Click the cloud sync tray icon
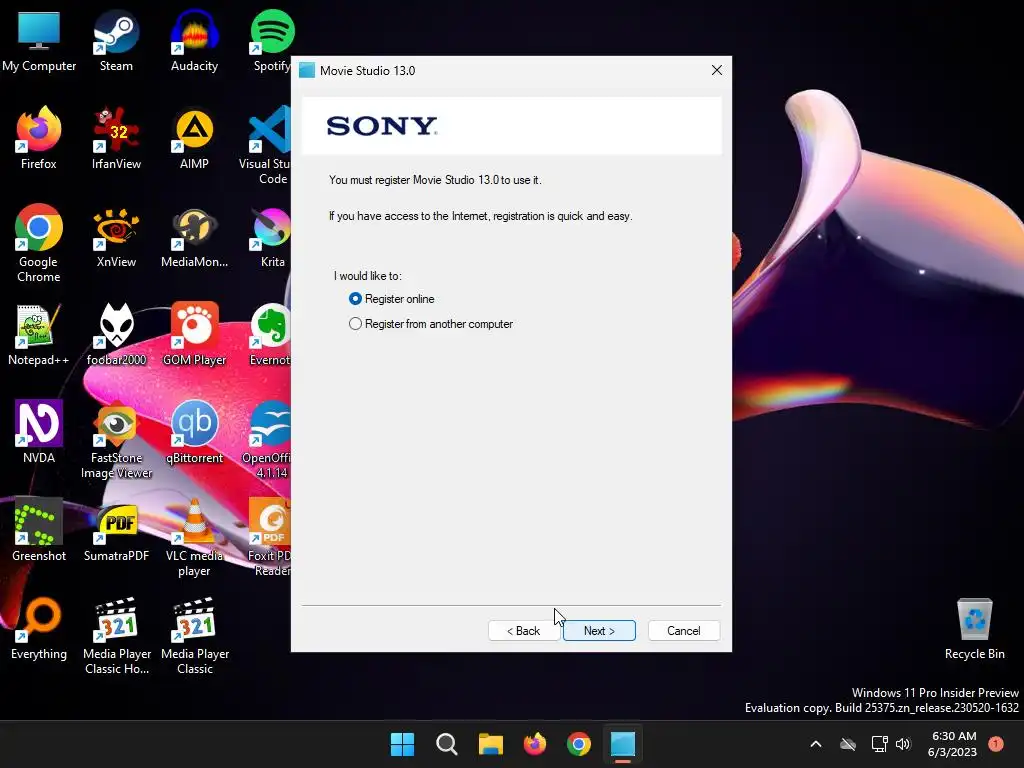 pyautogui.click(x=848, y=744)
